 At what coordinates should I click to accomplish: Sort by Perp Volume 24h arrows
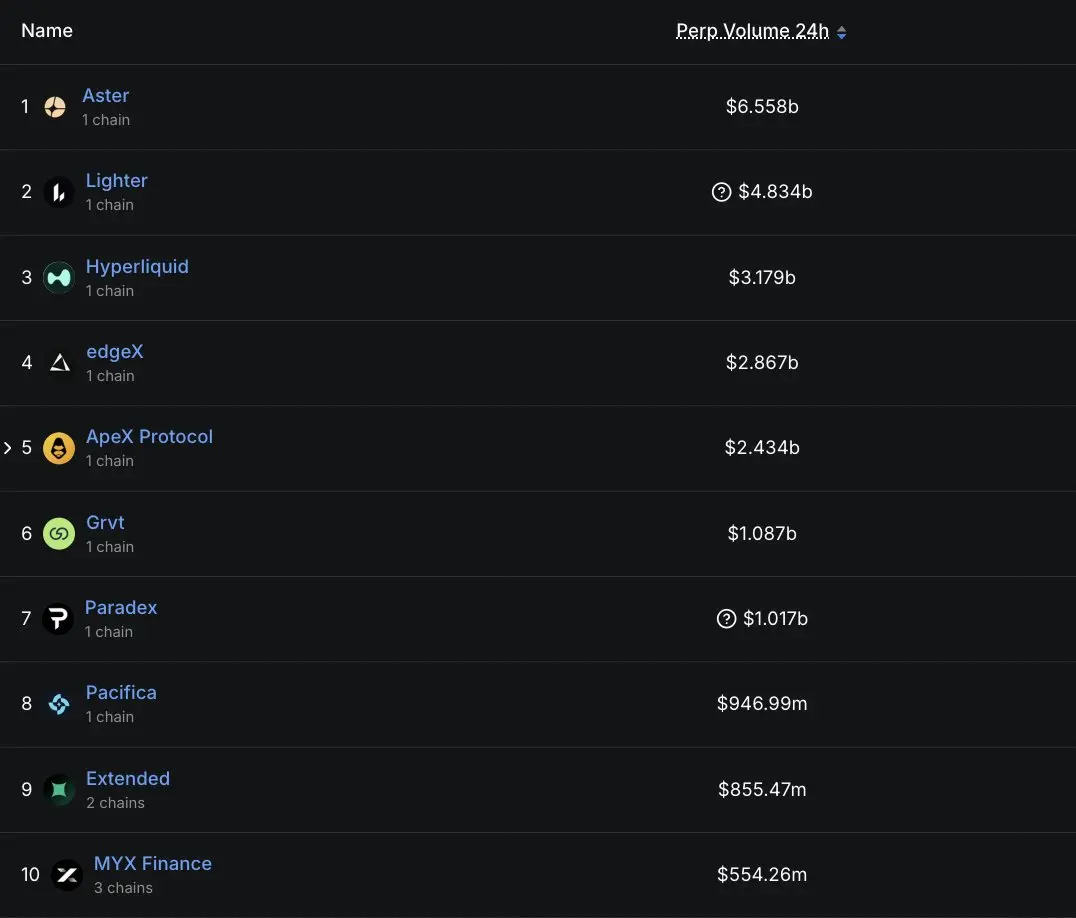pos(842,33)
